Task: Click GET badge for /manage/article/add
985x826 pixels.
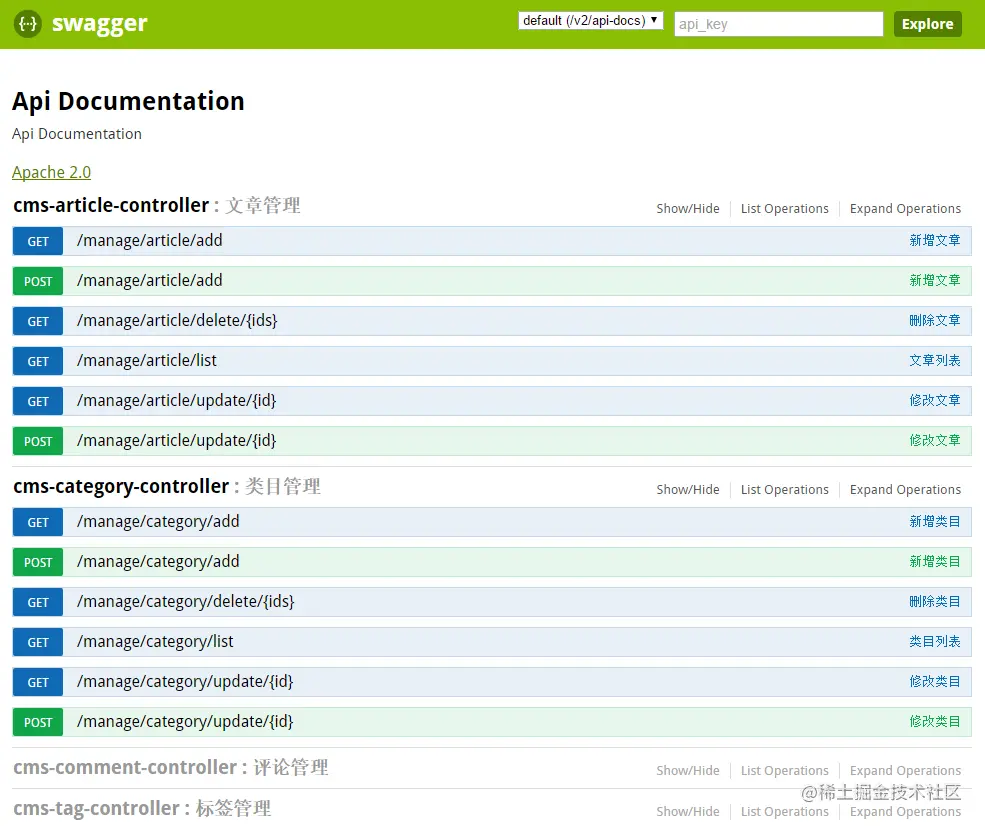Action: coord(38,241)
